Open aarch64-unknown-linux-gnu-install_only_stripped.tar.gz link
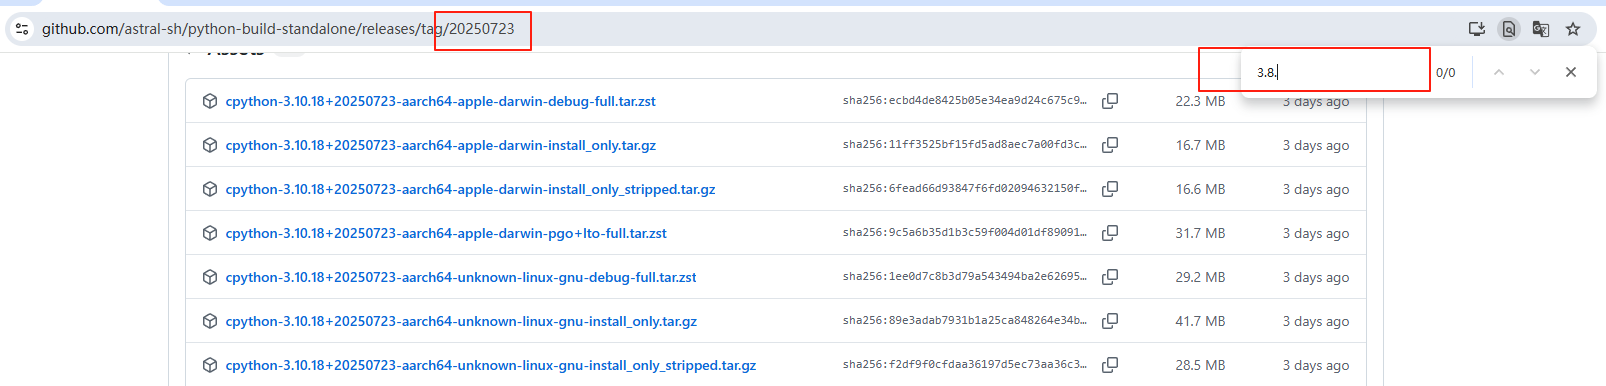The width and height of the screenshot is (1606, 386). coord(490,365)
